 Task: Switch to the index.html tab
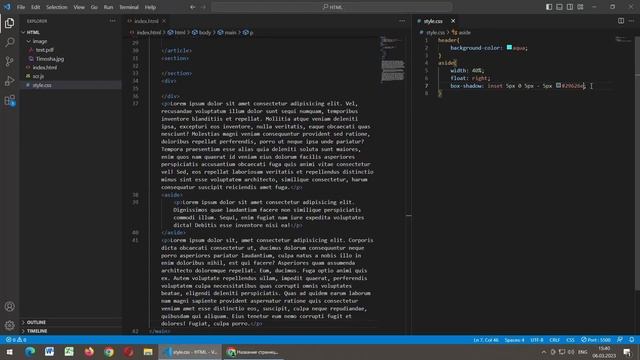146,21
